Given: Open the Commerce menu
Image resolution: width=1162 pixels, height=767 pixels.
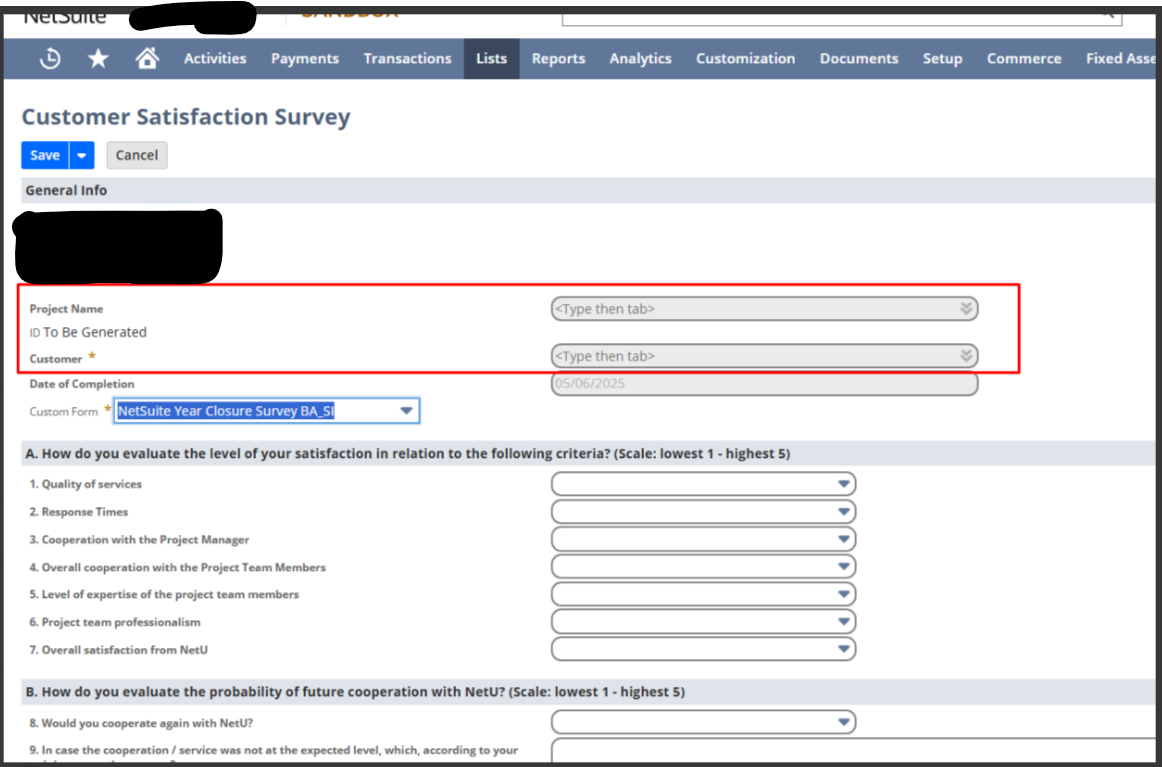Looking at the screenshot, I should [x=1023, y=59].
